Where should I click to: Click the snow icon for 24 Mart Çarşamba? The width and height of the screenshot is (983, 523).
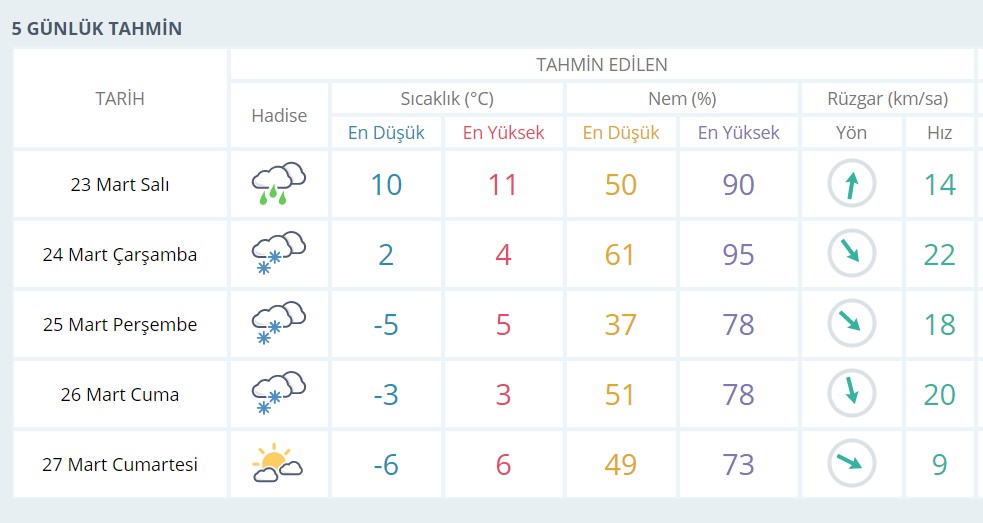pyautogui.click(x=278, y=254)
